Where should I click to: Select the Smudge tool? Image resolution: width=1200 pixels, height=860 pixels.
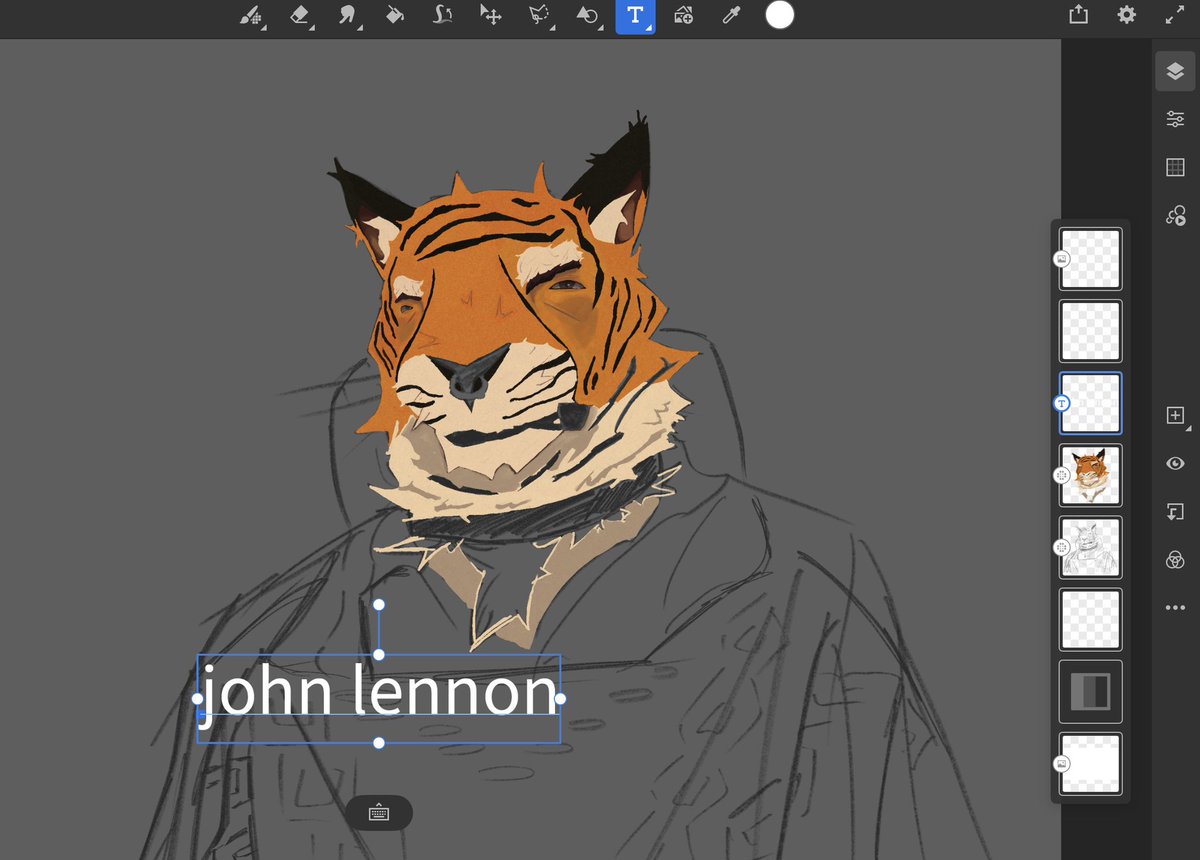pos(348,16)
